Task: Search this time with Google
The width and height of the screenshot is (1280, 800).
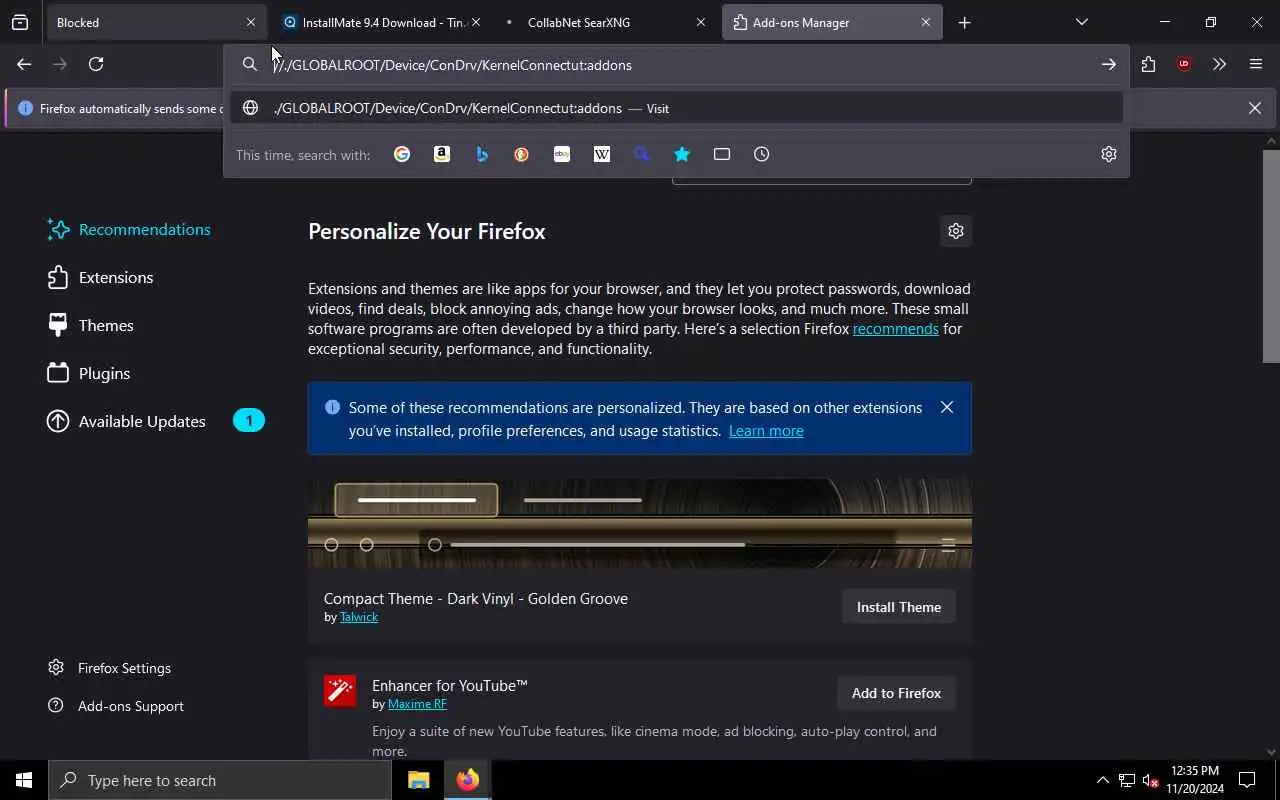Action: click(x=402, y=154)
